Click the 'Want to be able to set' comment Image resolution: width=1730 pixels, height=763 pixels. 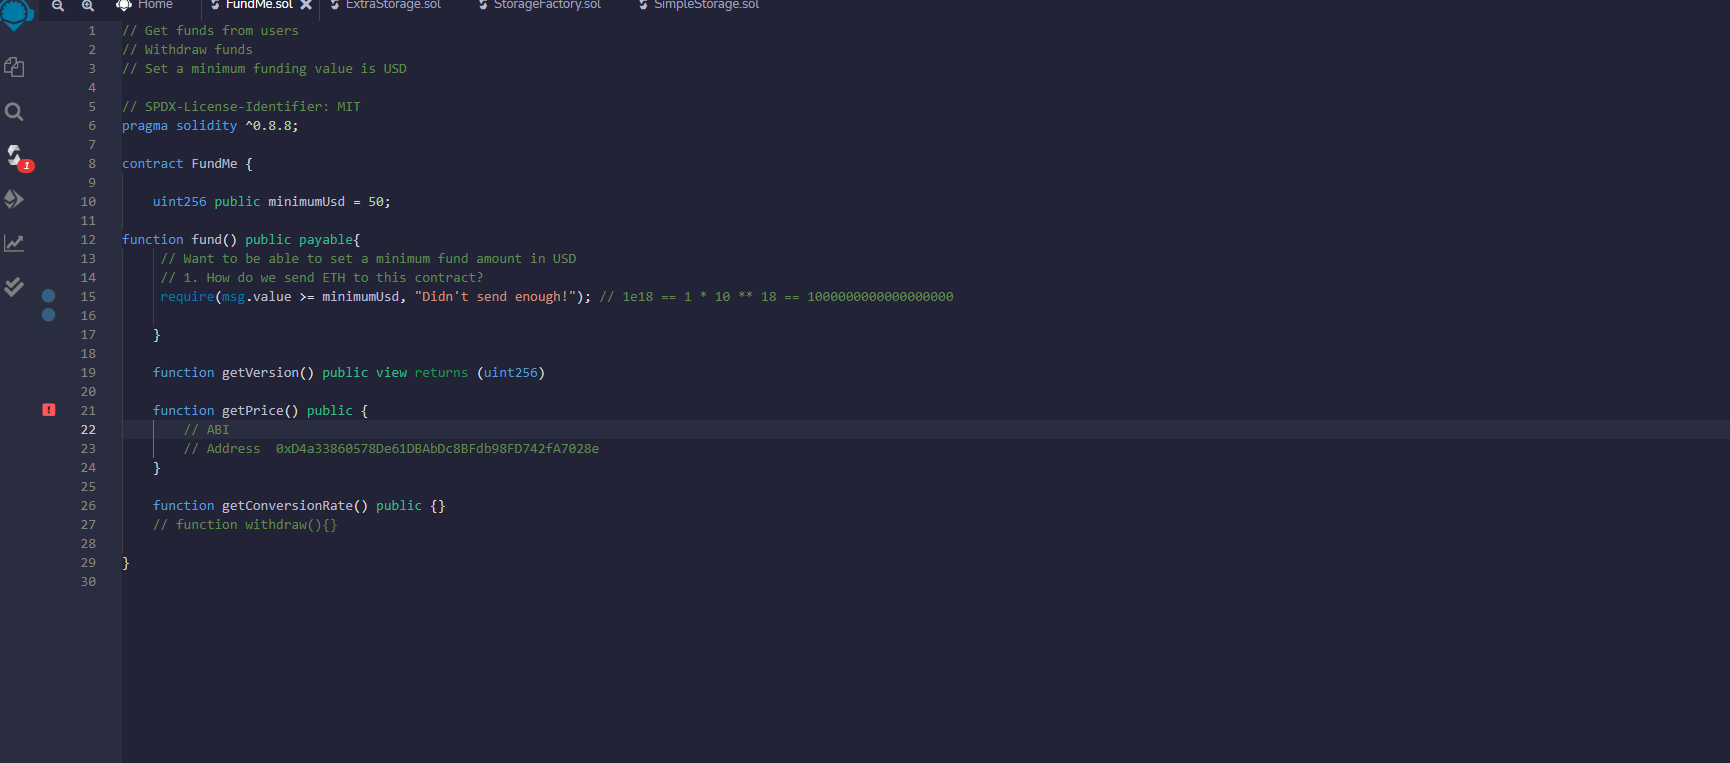pyautogui.click(x=368, y=259)
